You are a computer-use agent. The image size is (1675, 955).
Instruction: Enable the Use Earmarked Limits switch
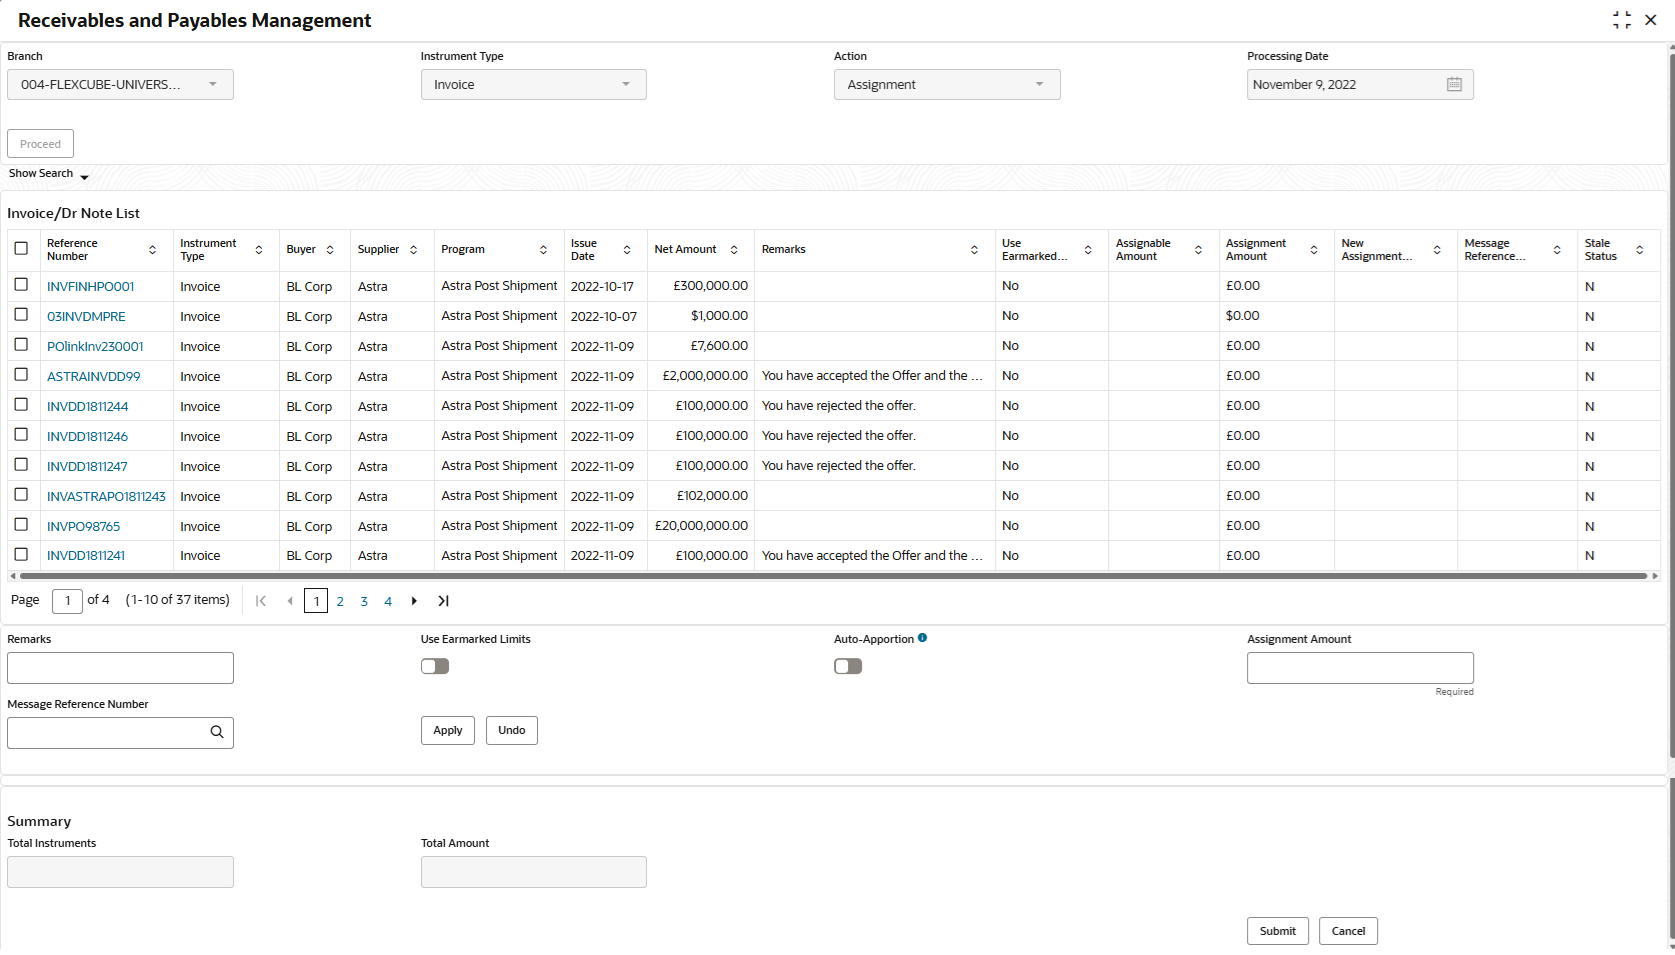click(435, 666)
